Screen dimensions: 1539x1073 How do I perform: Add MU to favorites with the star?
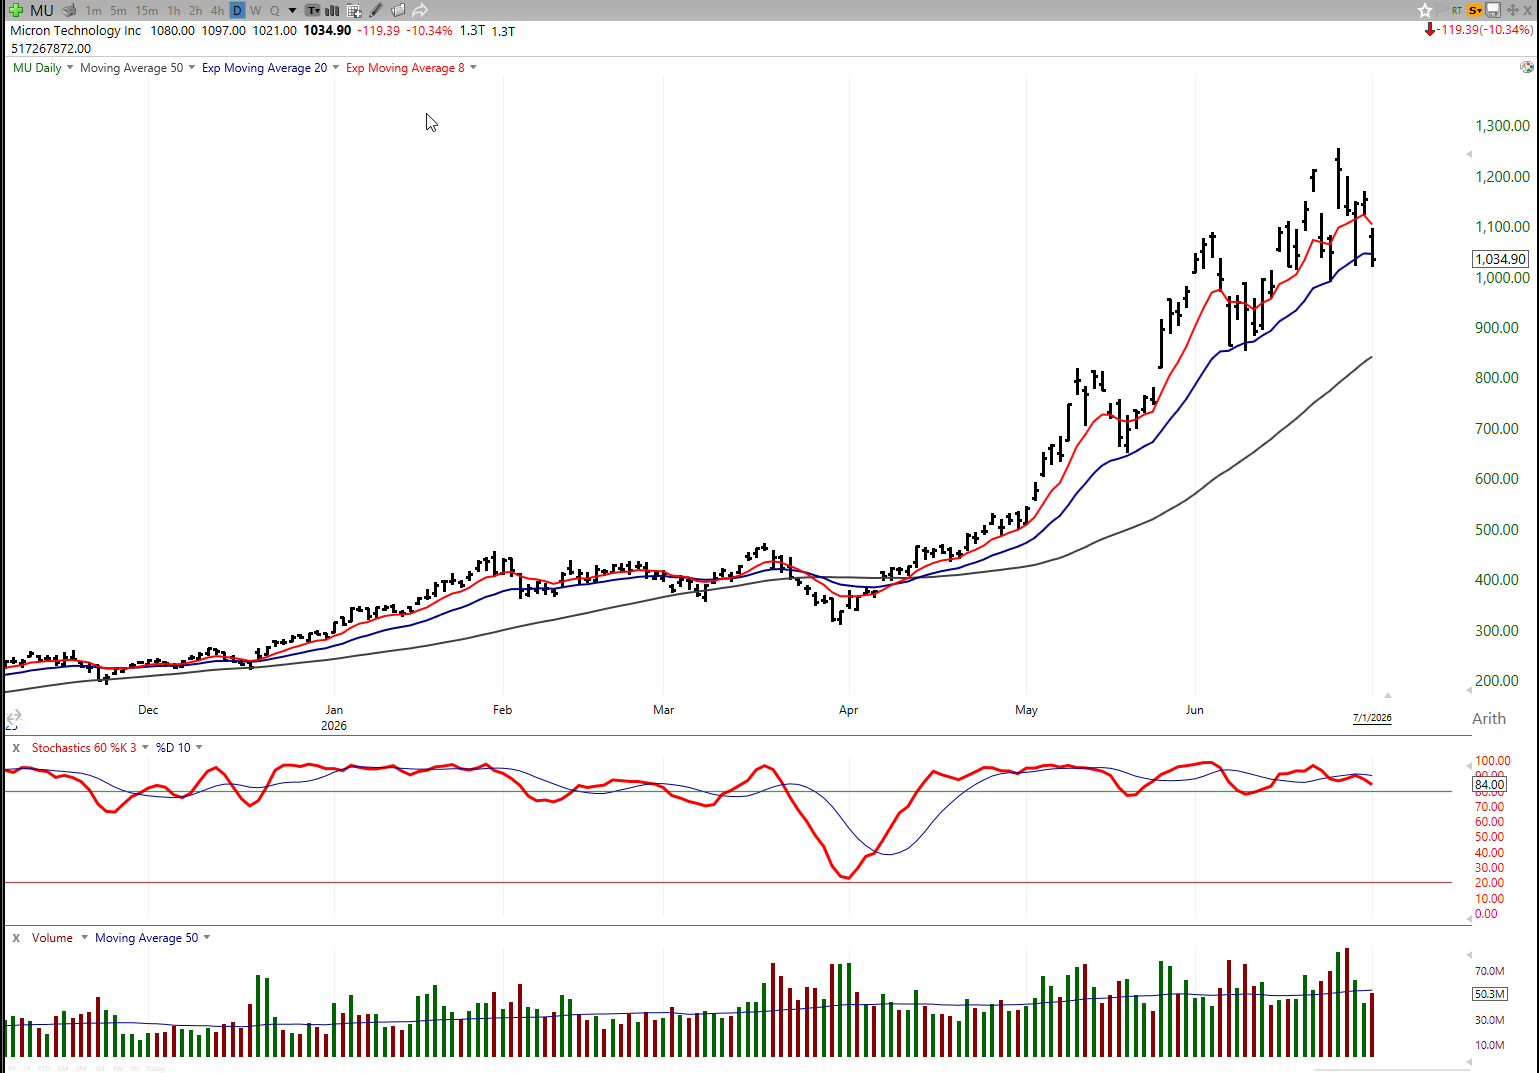pyautogui.click(x=1425, y=10)
